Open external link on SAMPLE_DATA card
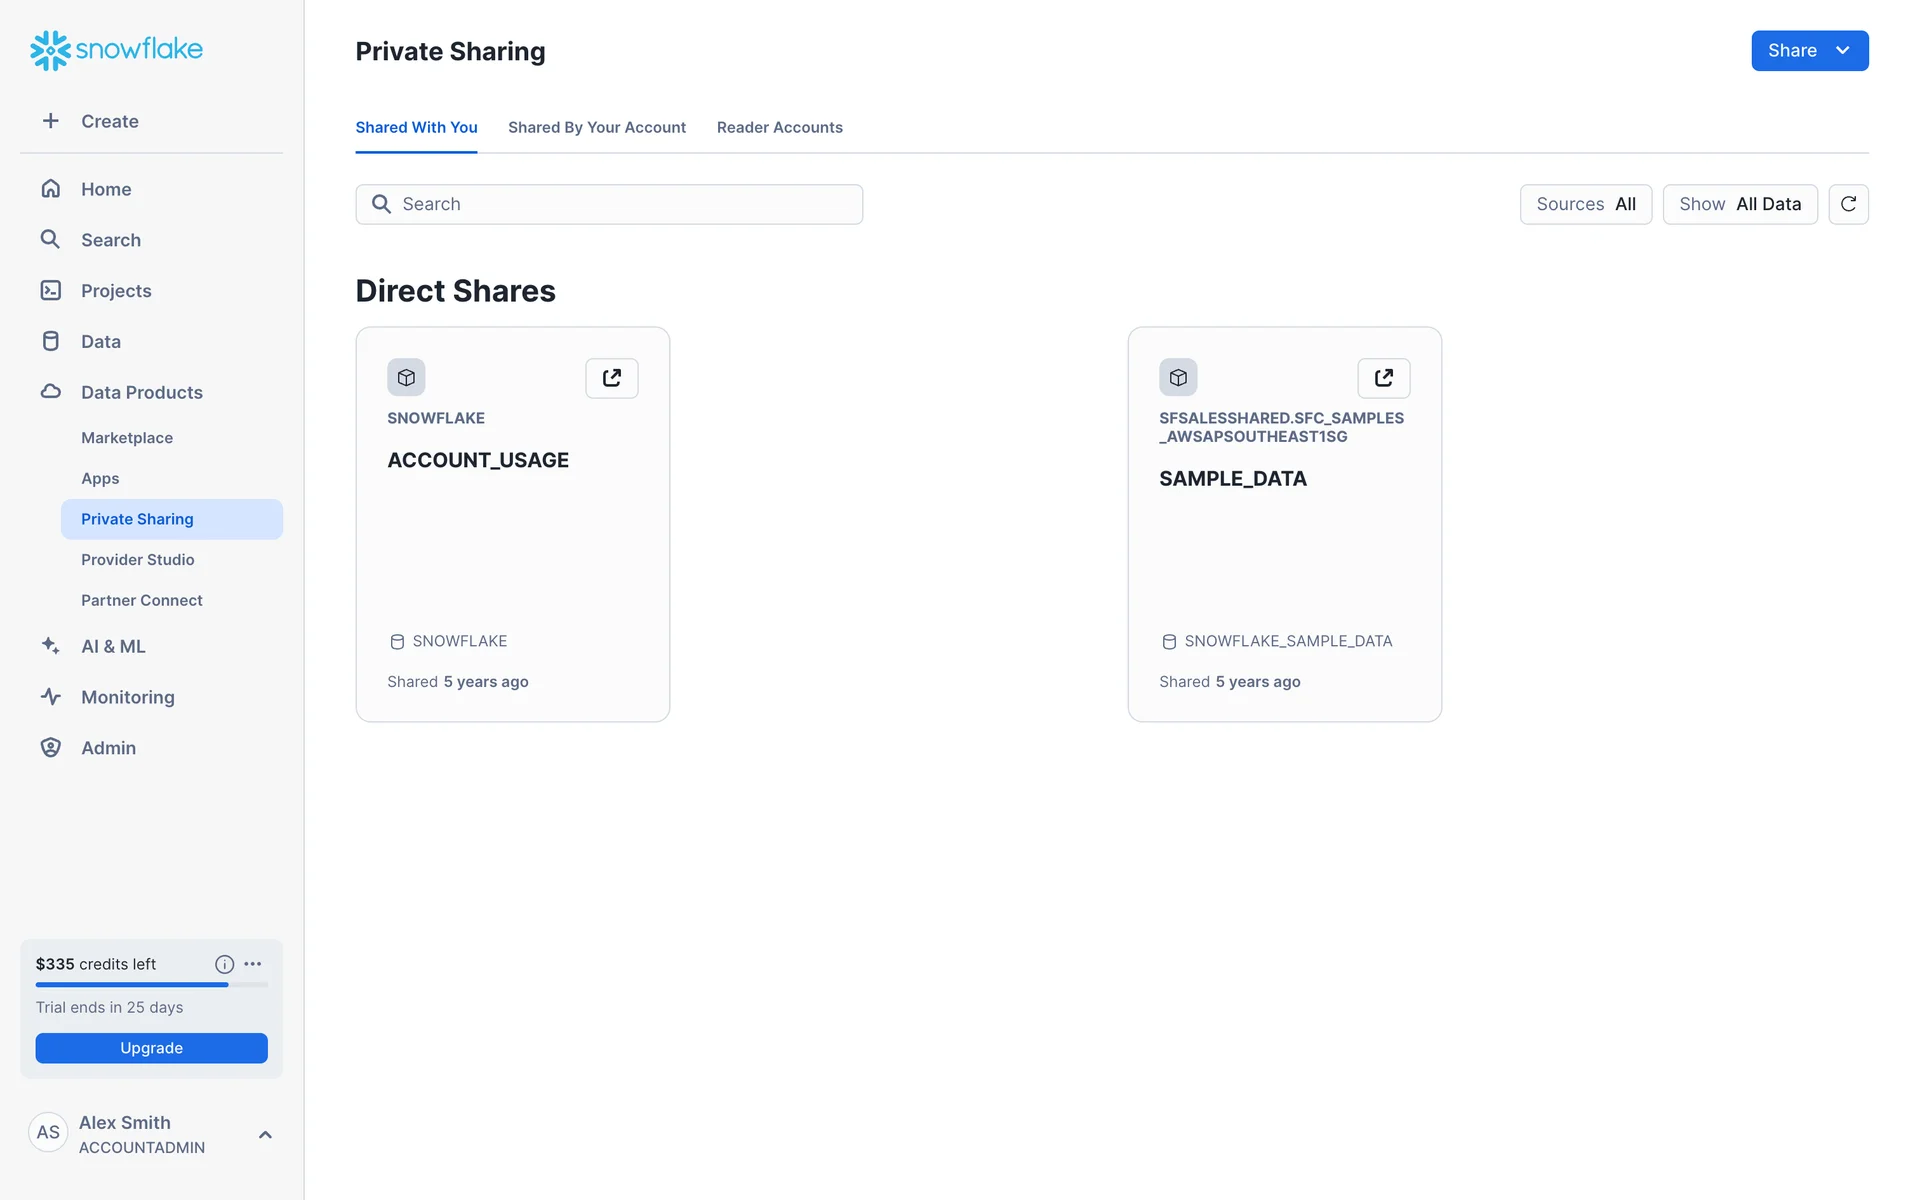The height and width of the screenshot is (1200, 1920). click(1383, 378)
